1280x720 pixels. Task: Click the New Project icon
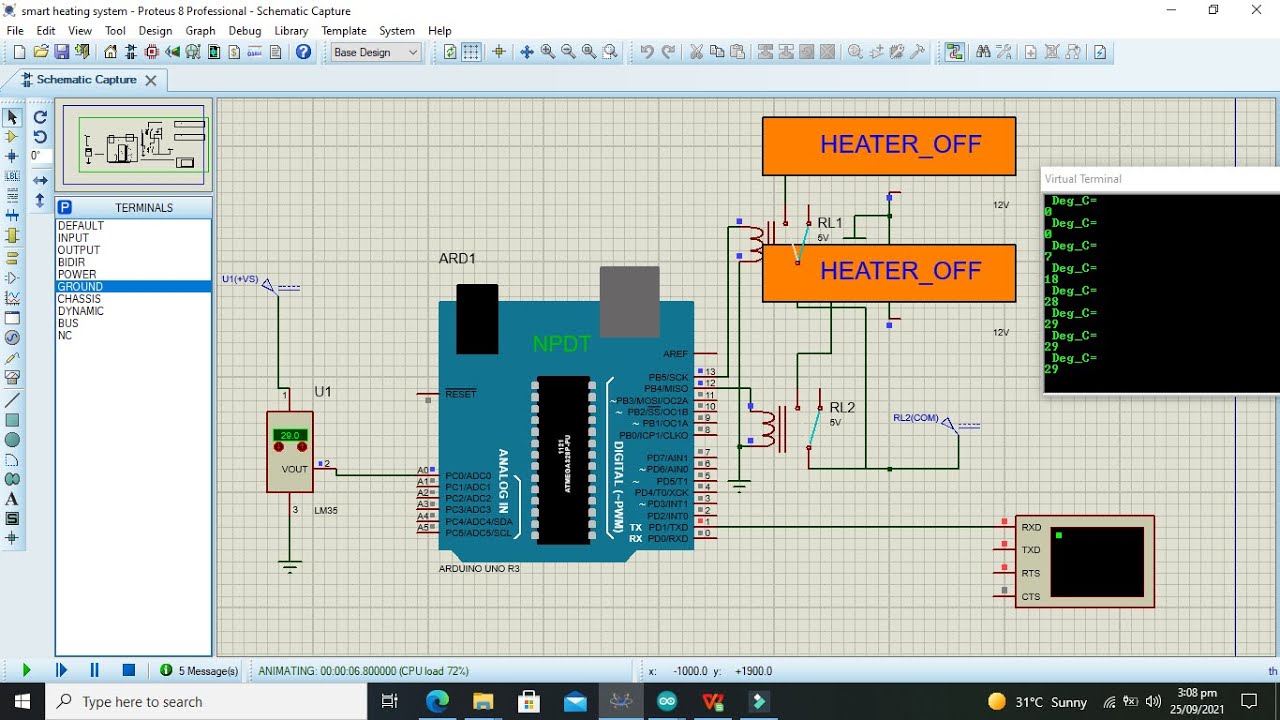pyautogui.click(x=18, y=52)
